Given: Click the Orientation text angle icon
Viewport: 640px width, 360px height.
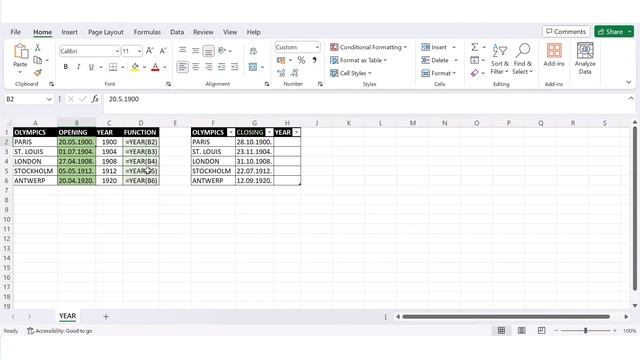Looking at the screenshot, I should [222, 51].
